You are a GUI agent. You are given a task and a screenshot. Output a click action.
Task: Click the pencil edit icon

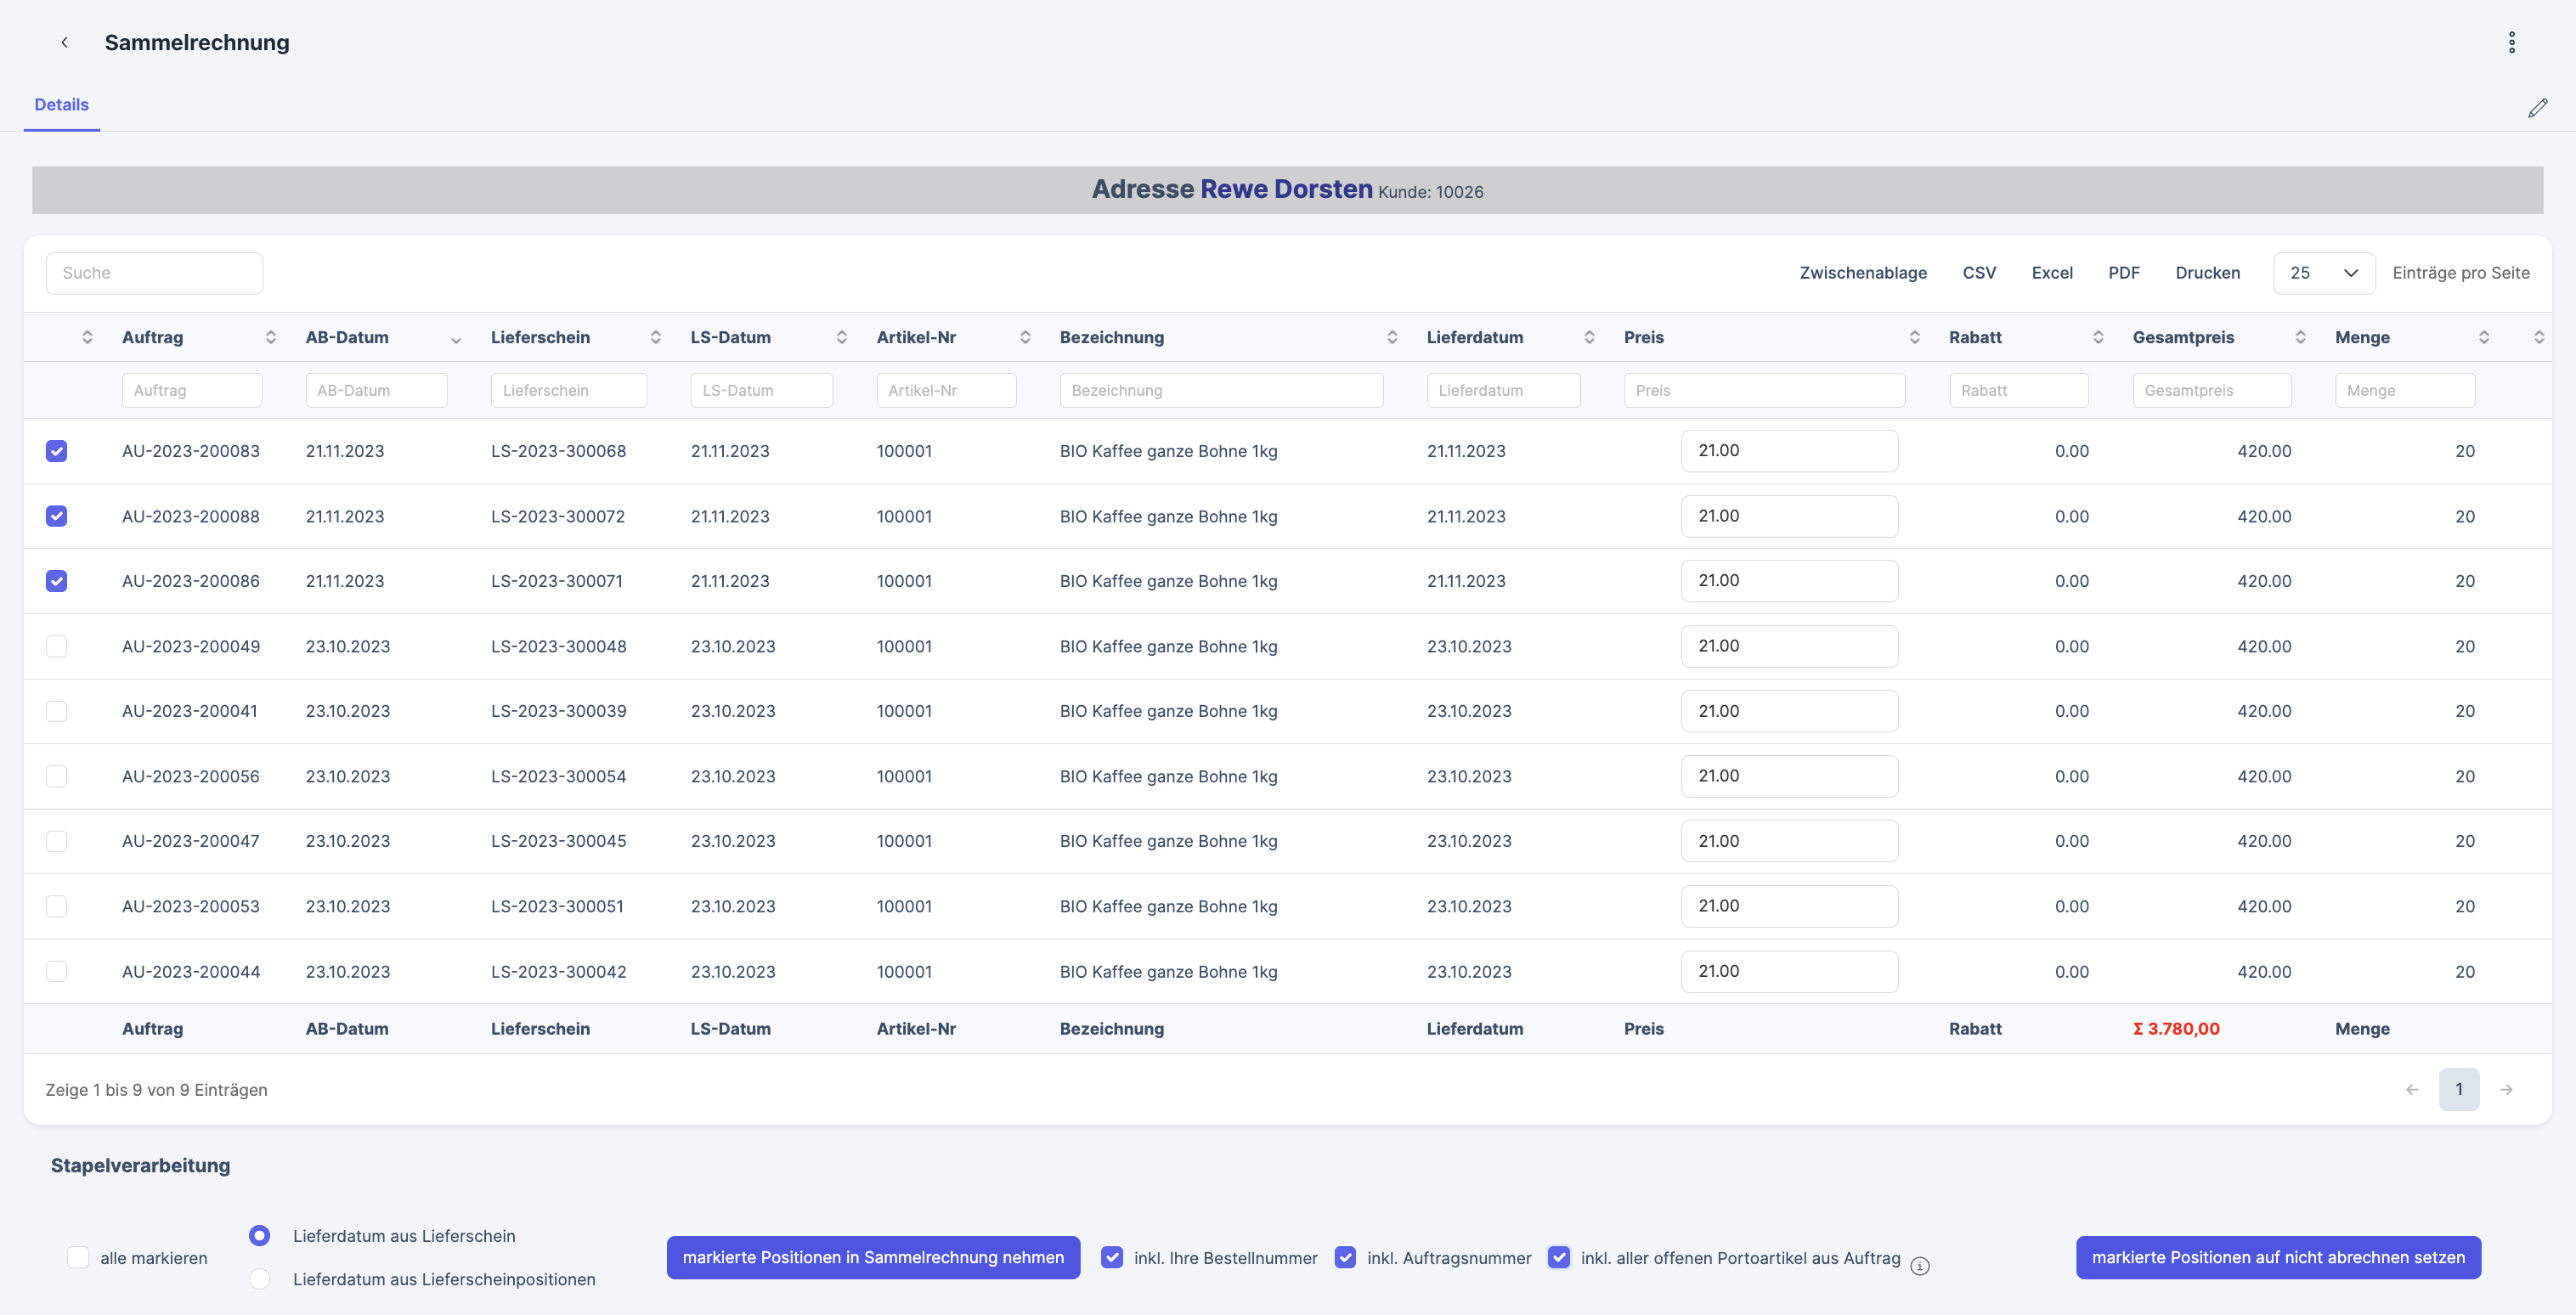click(2537, 108)
